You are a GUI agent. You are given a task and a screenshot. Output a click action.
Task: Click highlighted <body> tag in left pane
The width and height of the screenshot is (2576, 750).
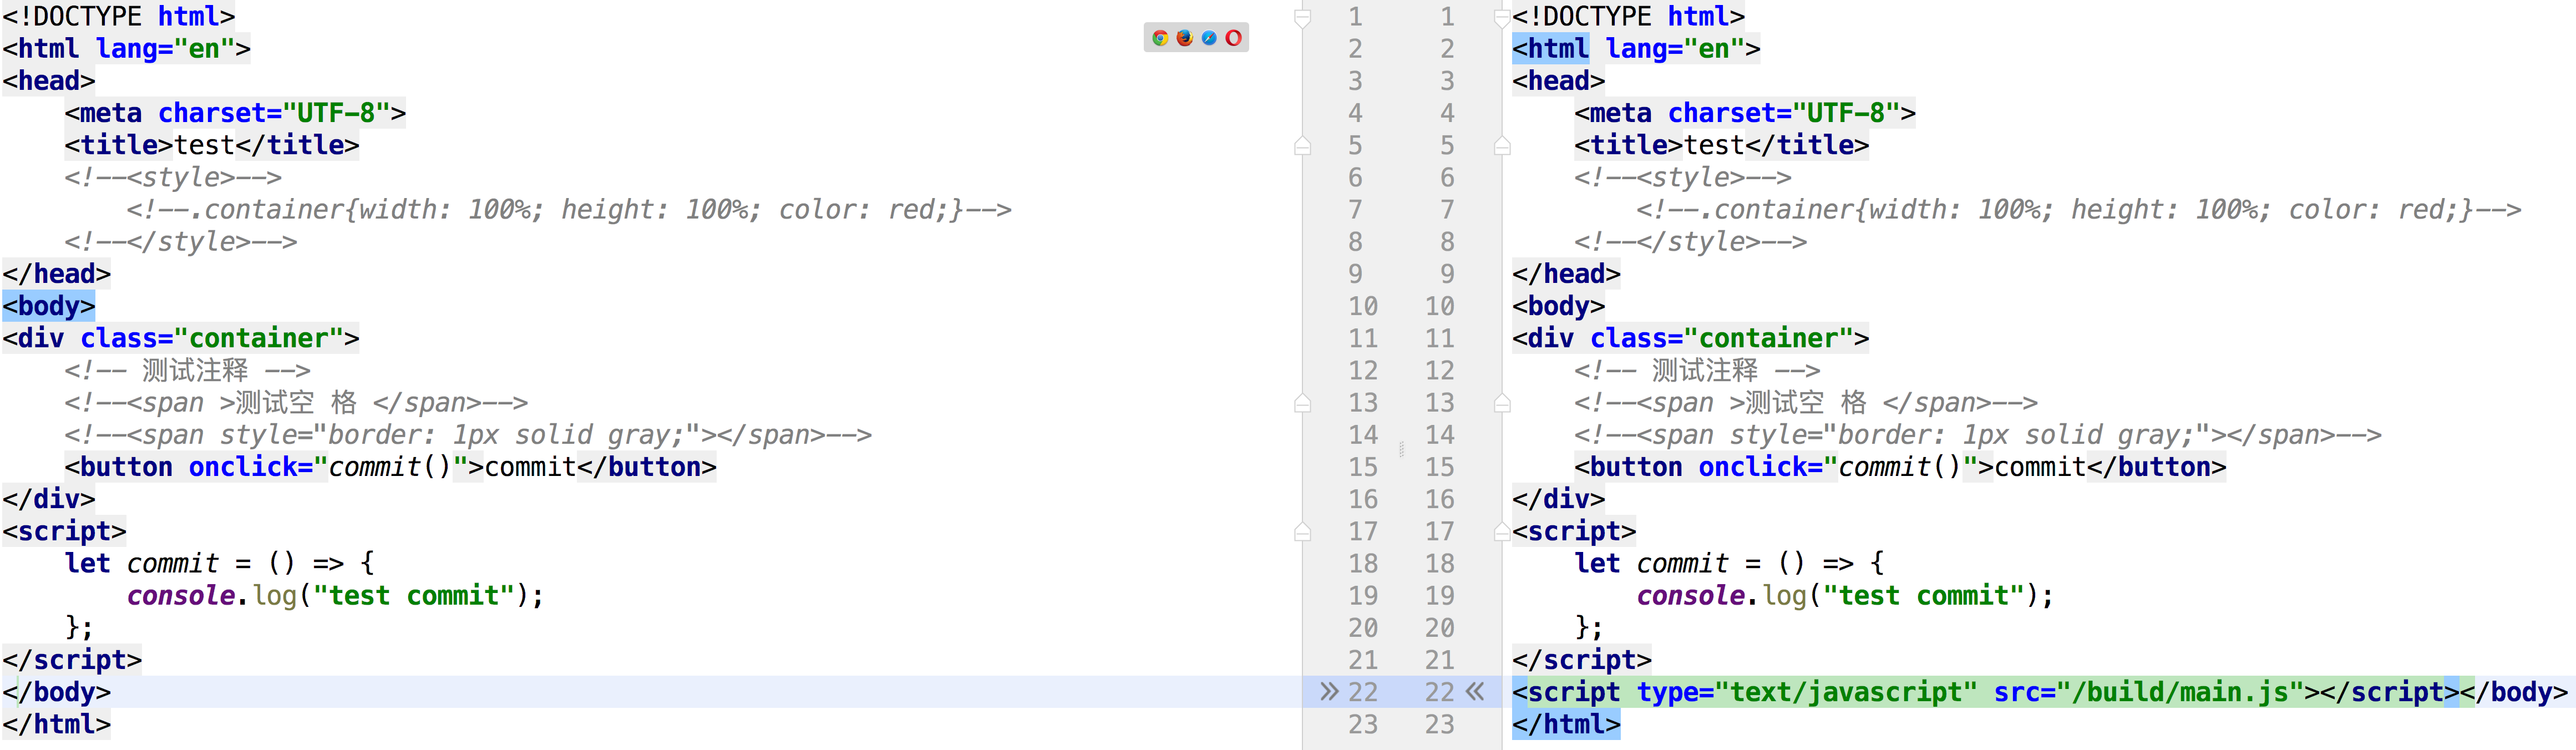(x=49, y=306)
